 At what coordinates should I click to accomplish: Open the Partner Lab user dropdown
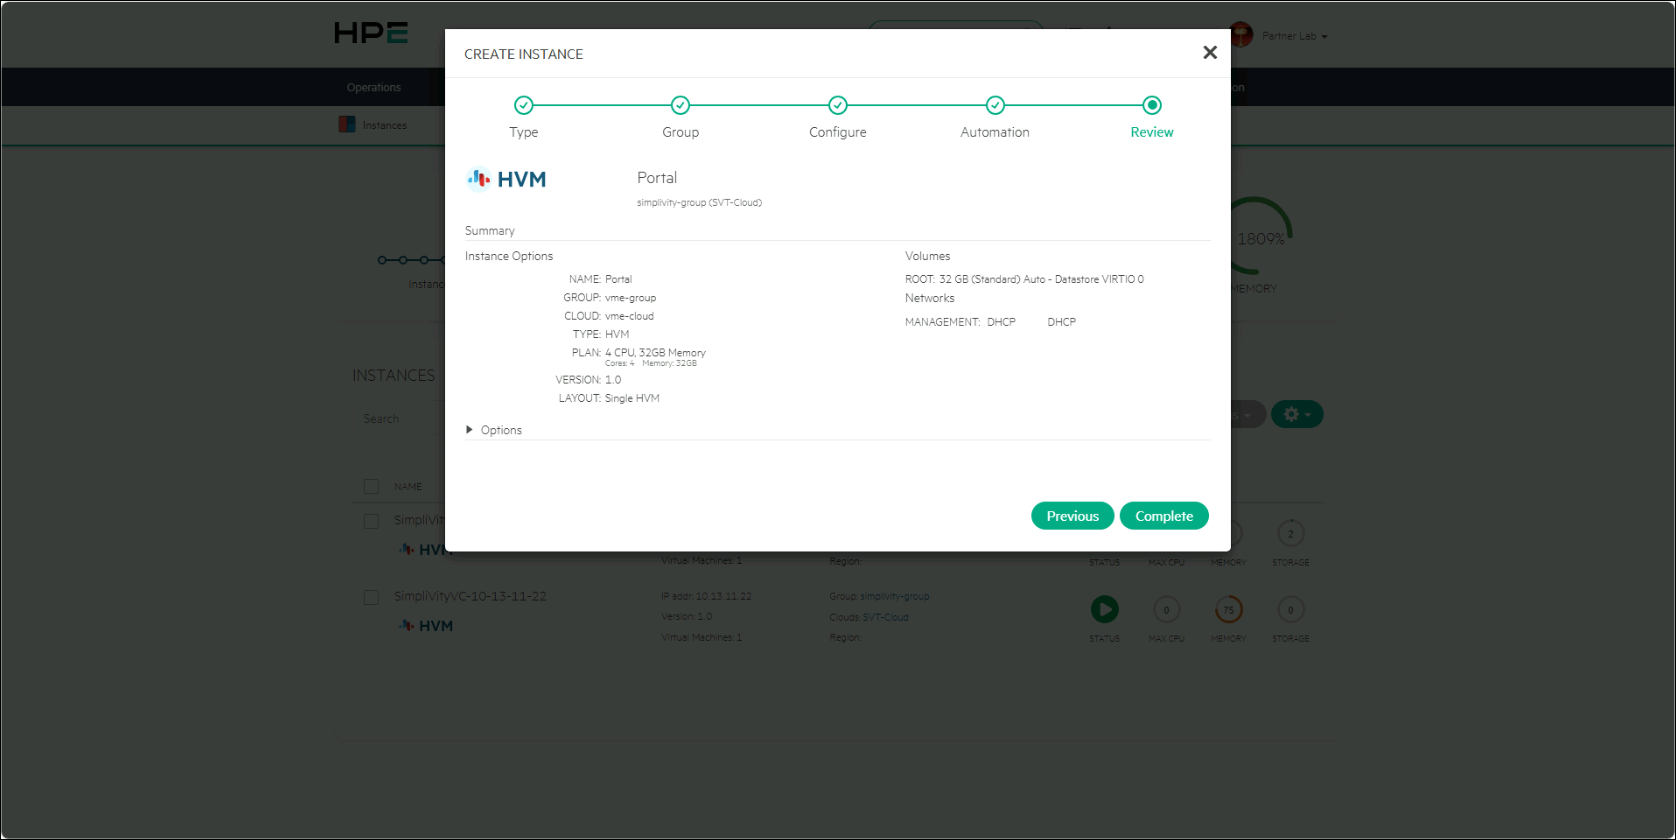[1279, 35]
